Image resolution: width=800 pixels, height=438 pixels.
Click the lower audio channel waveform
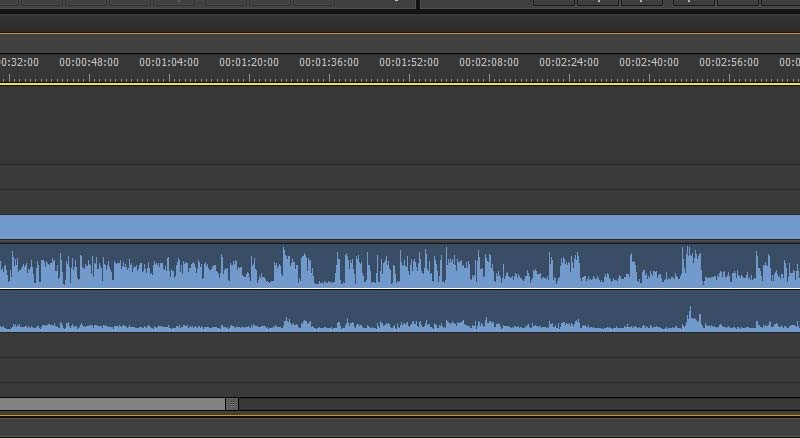coord(400,312)
